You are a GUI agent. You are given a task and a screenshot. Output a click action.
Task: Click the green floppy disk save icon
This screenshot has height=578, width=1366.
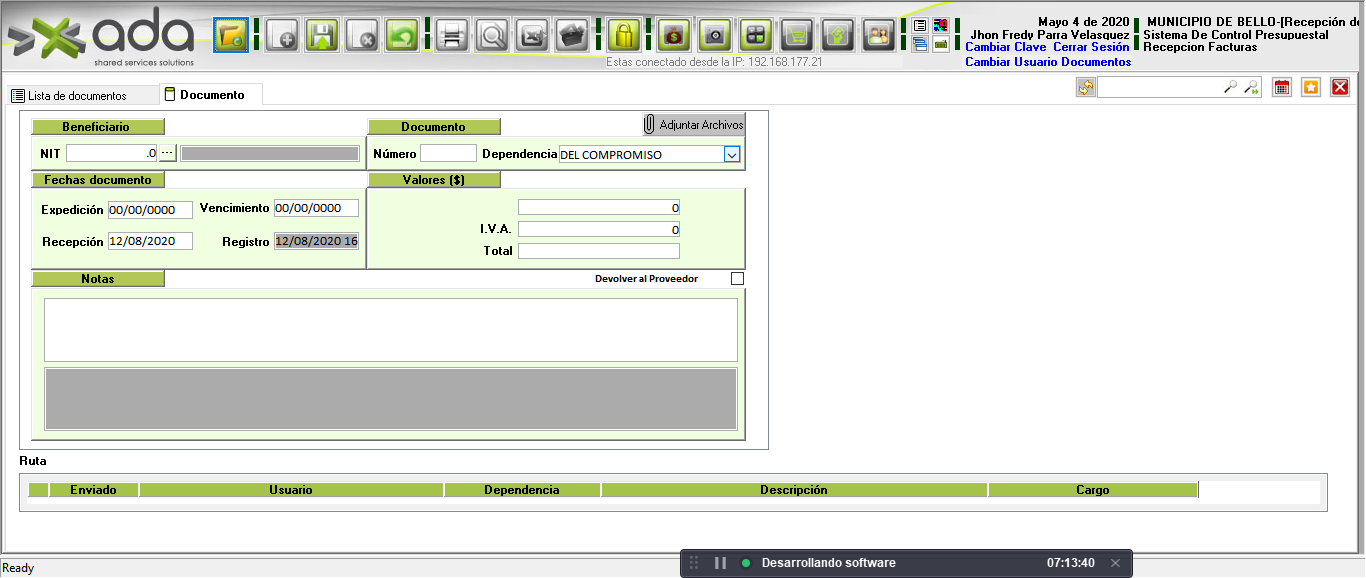322,36
